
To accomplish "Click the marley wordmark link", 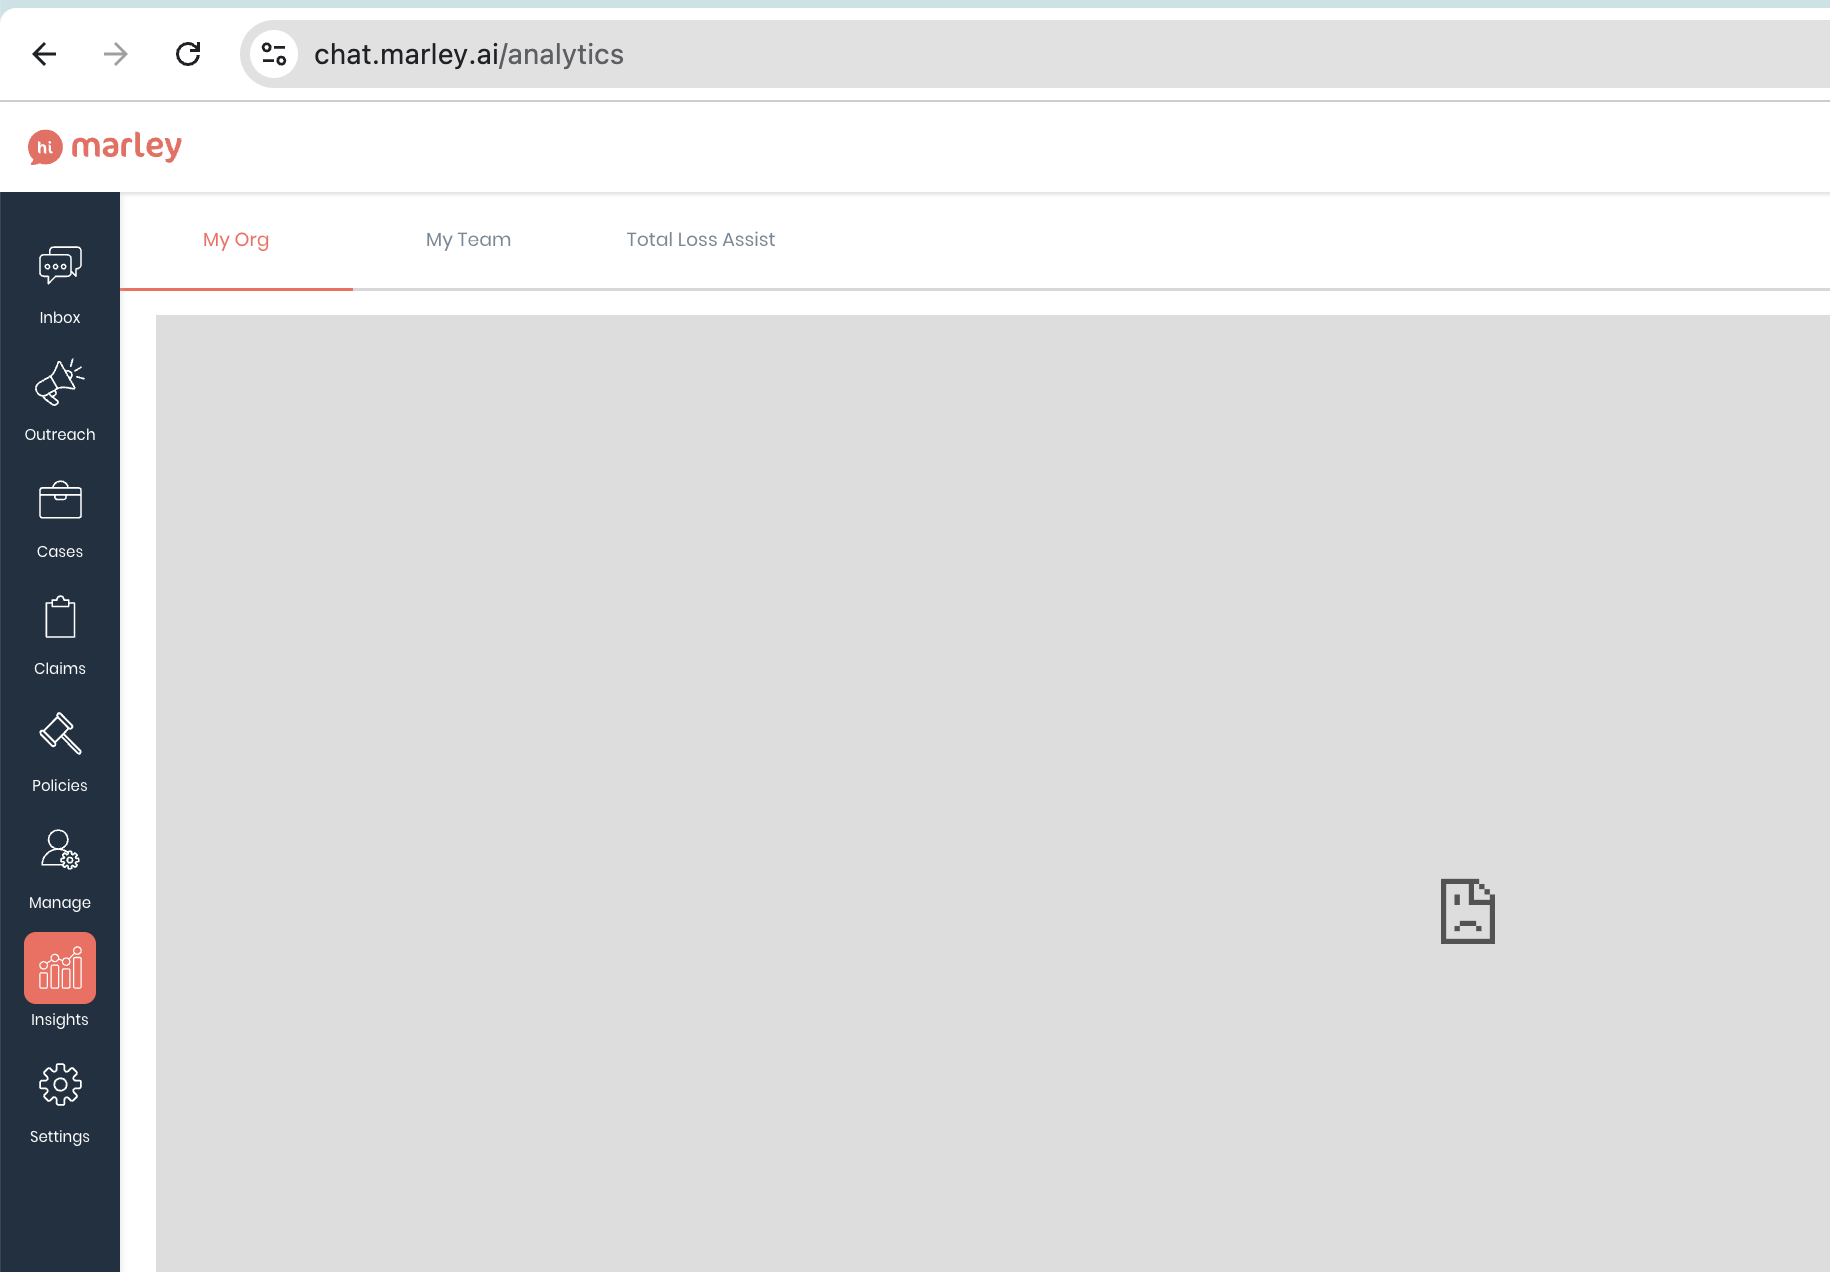I will [x=128, y=146].
